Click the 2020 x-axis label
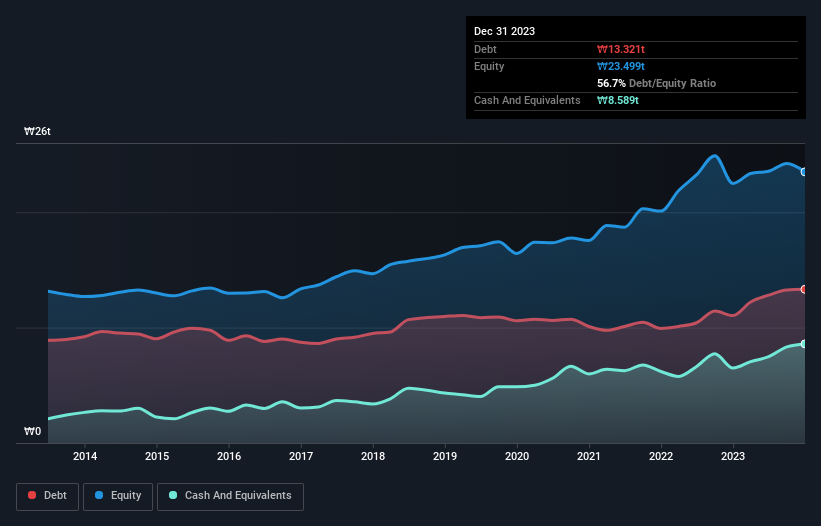Viewport: 821px width, 526px height. pyautogui.click(x=517, y=456)
